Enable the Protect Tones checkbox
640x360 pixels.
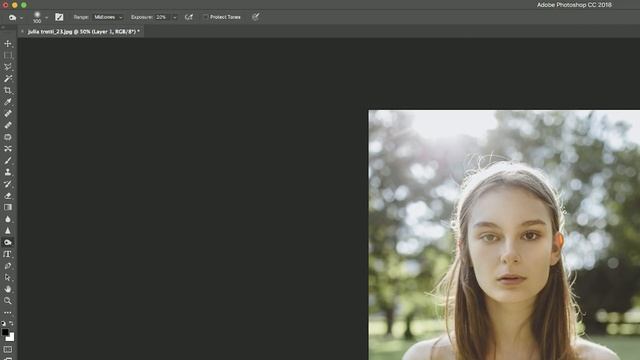click(x=206, y=17)
